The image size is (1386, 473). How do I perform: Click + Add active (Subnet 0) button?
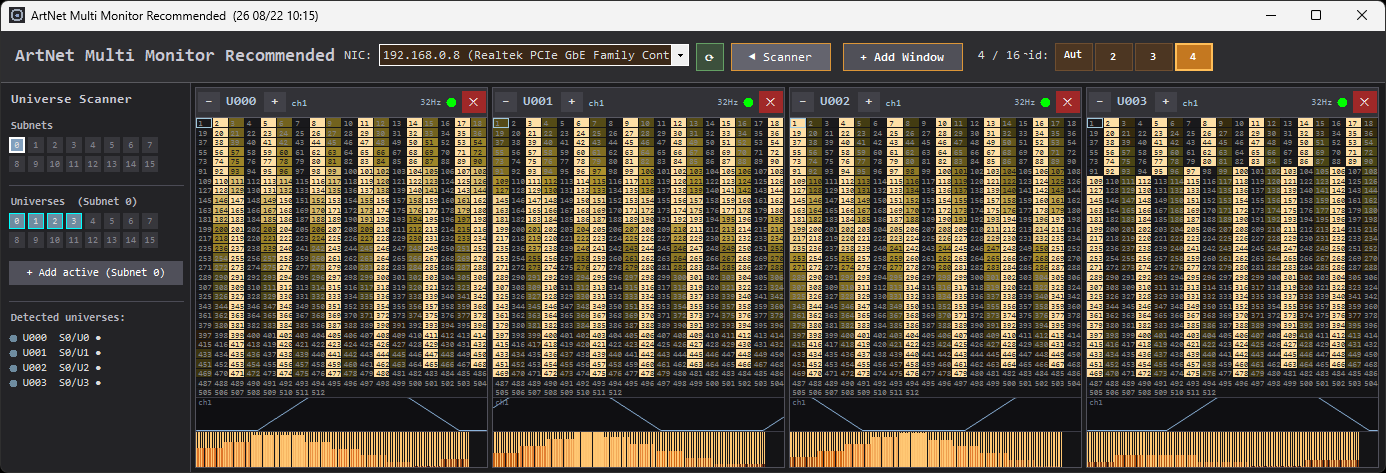(x=96, y=273)
